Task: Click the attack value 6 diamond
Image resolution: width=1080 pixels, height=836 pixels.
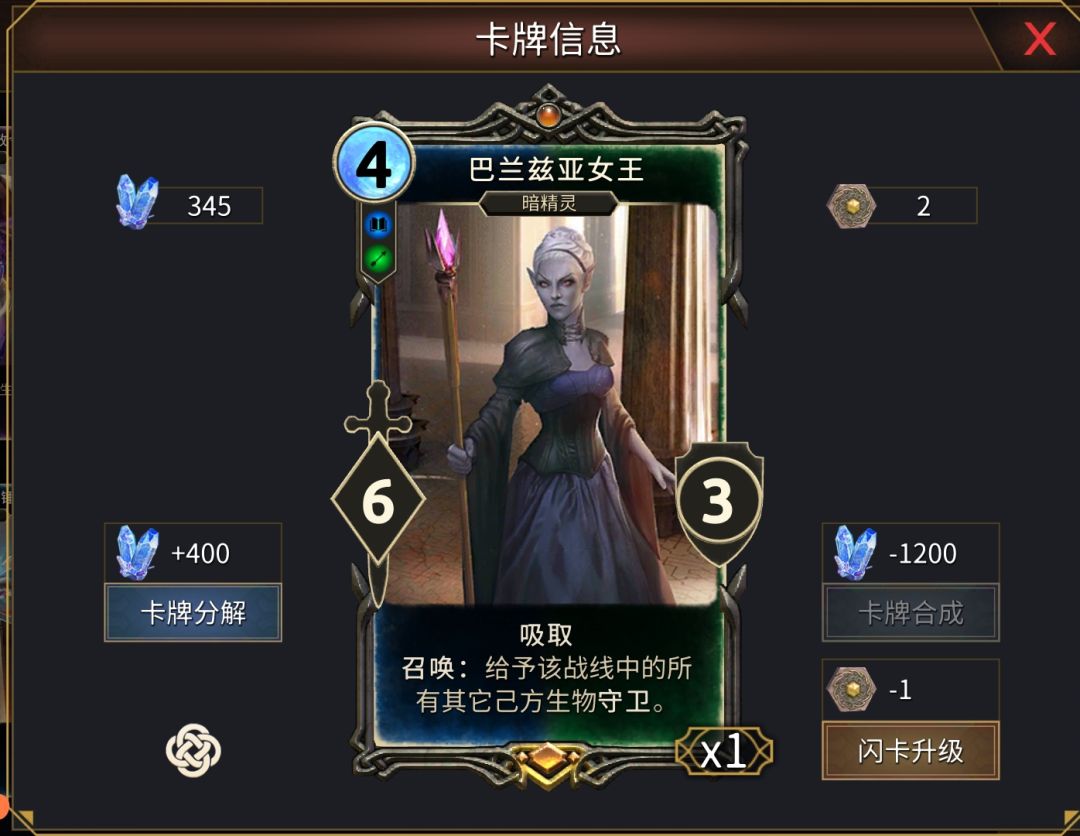Action: 378,501
